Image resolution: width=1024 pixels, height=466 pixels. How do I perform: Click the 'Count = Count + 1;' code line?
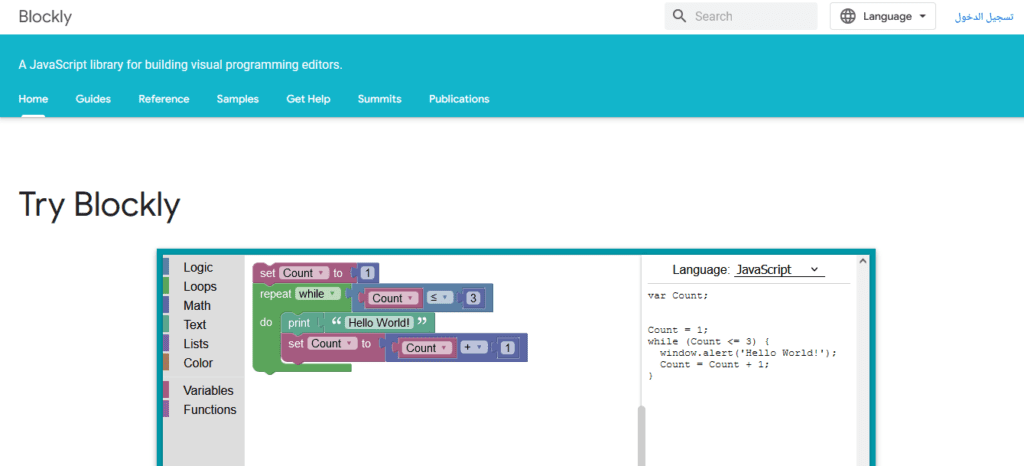point(714,365)
